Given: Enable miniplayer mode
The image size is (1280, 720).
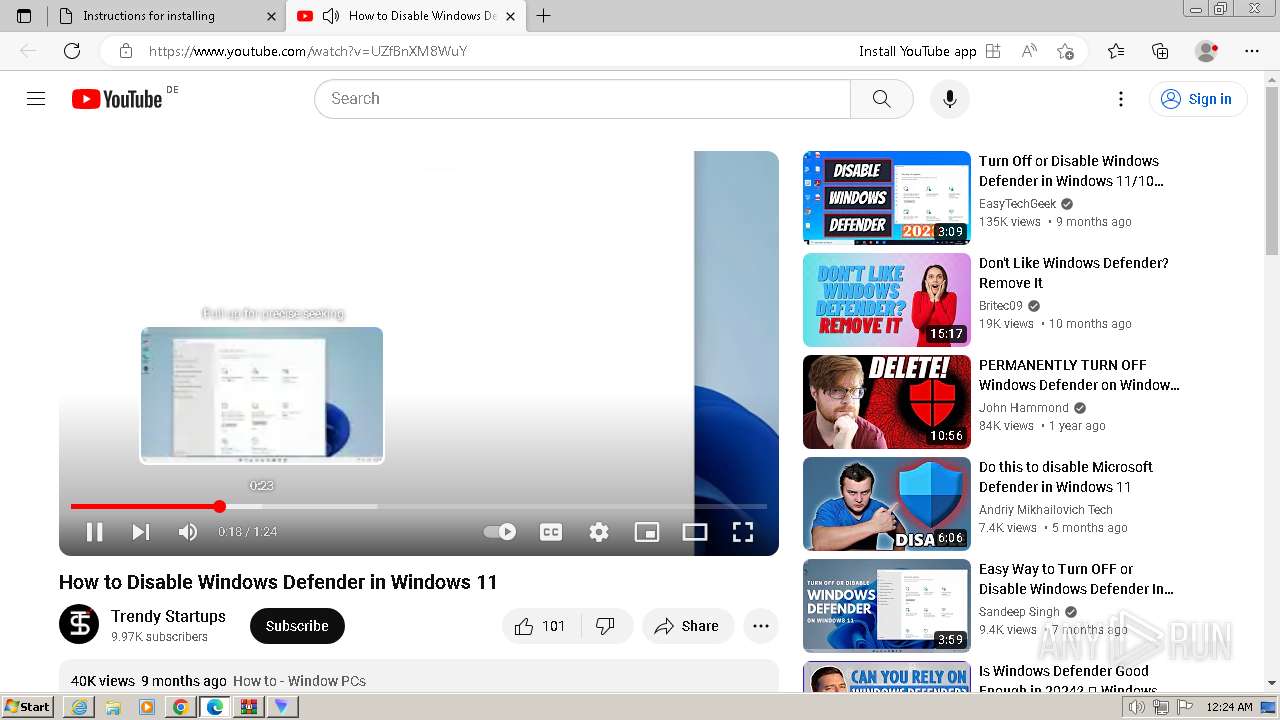Looking at the screenshot, I should 647,532.
